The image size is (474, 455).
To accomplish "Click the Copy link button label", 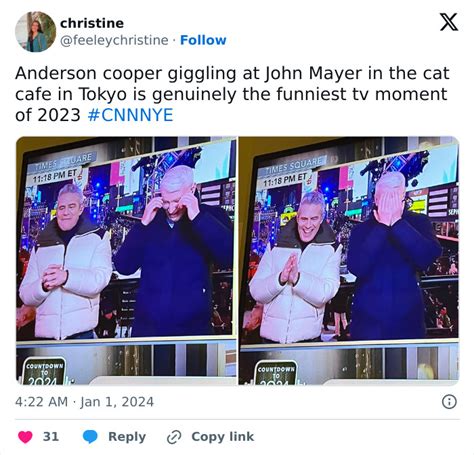I will point(222,436).
